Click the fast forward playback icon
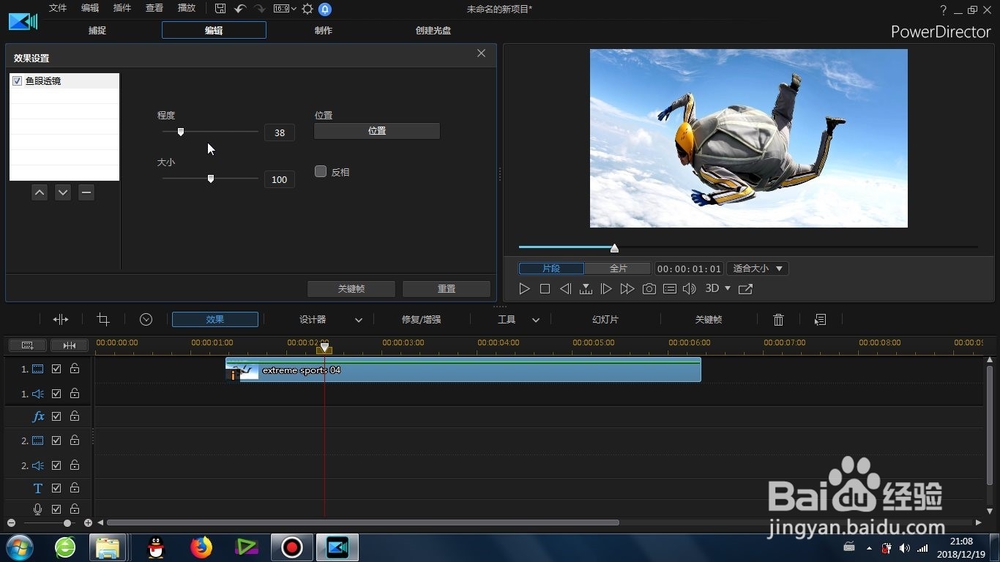This screenshot has width=1000, height=562. coord(627,289)
